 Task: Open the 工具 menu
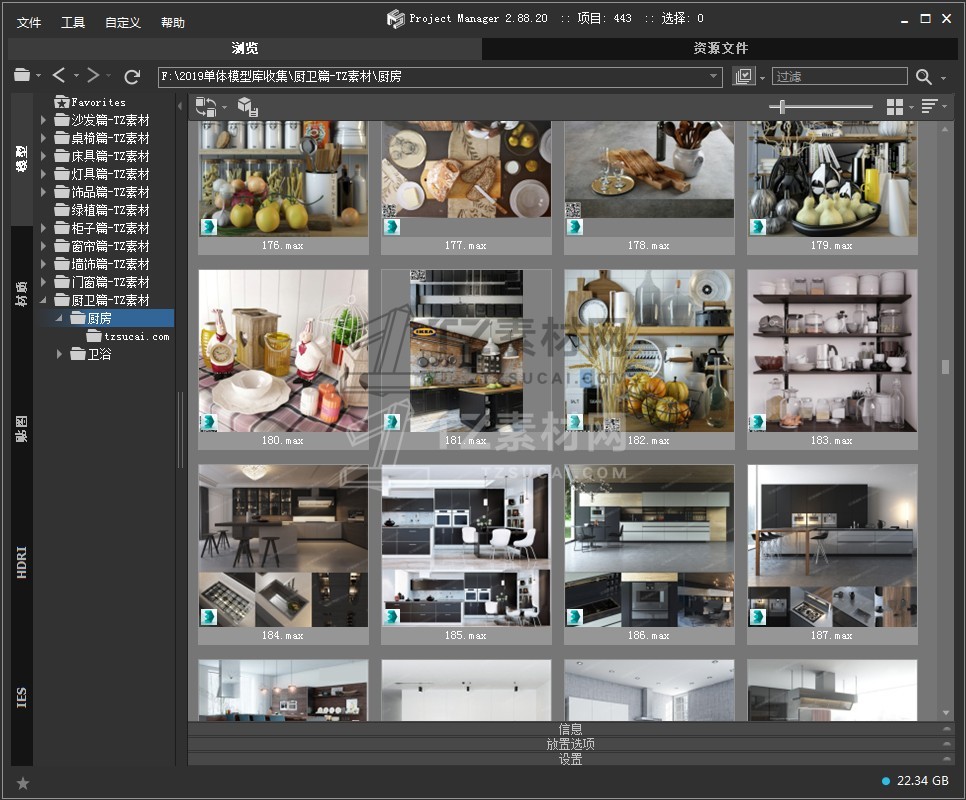point(73,22)
